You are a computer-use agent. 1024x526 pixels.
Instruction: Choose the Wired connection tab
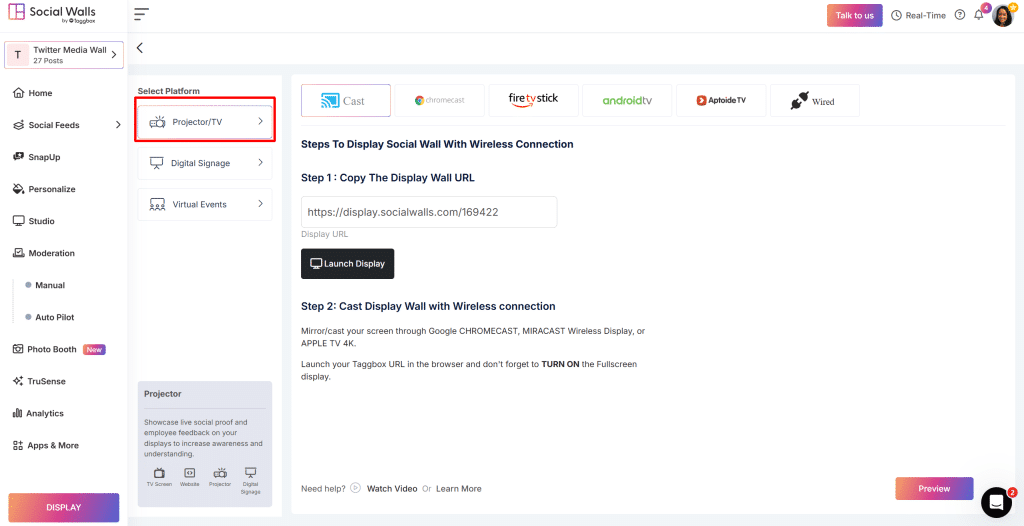[x=814, y=100]
